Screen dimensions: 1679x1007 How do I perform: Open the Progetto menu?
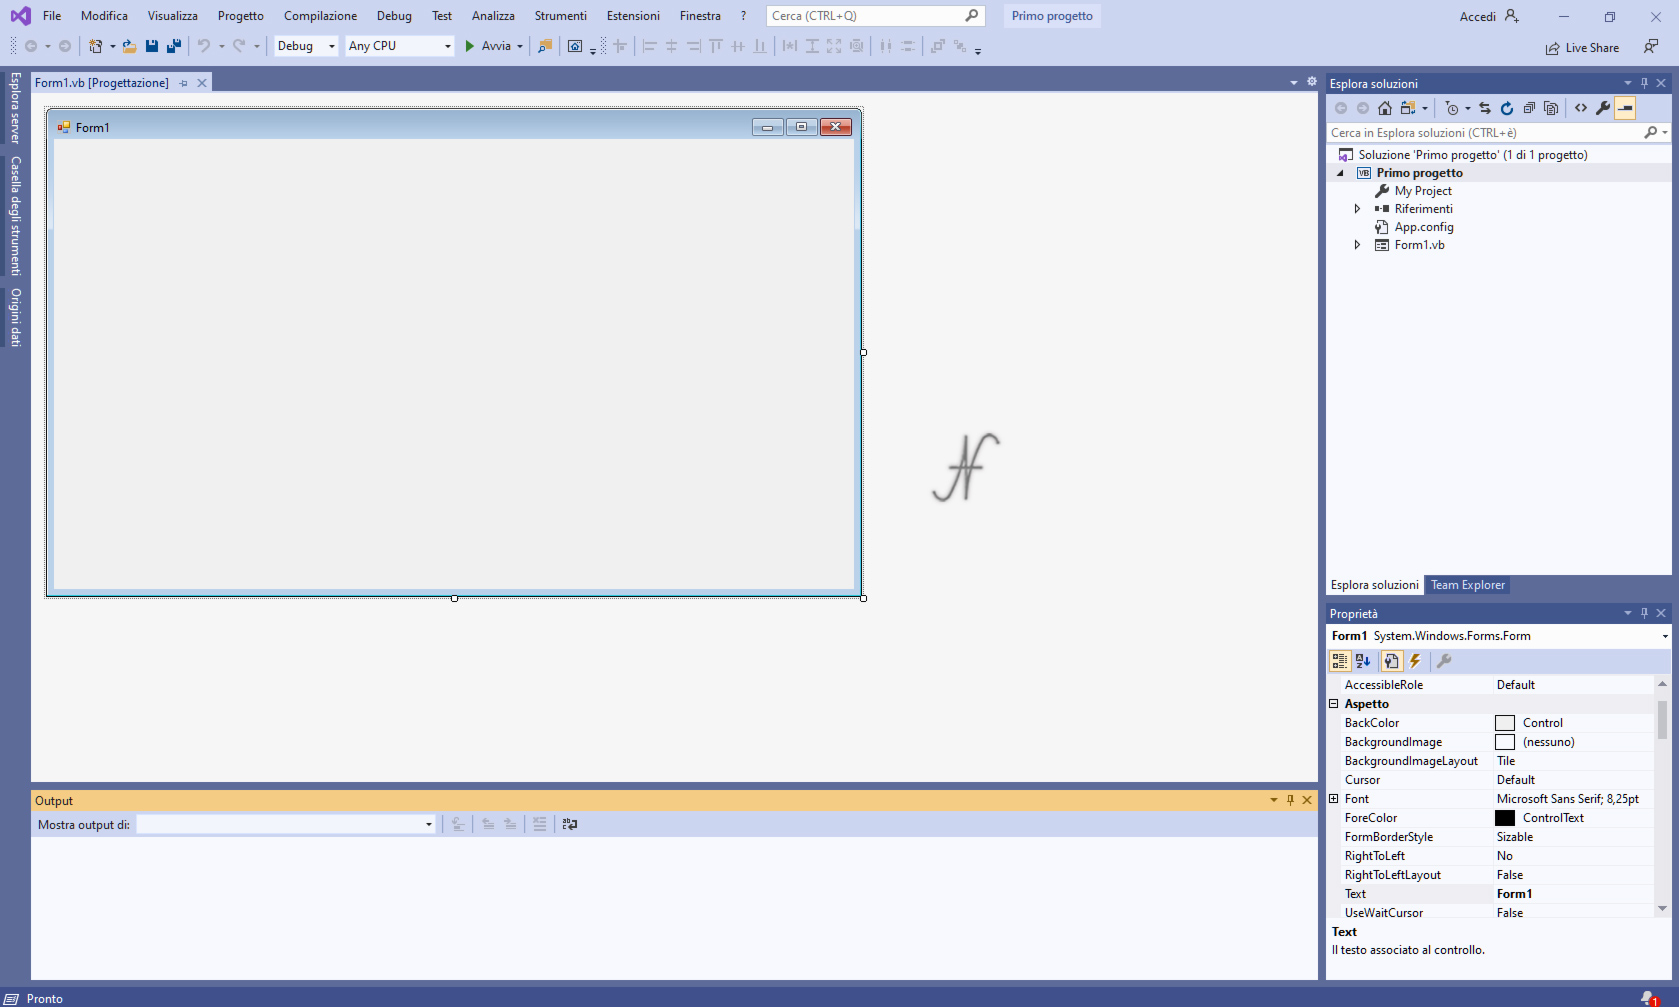[241, 16]
